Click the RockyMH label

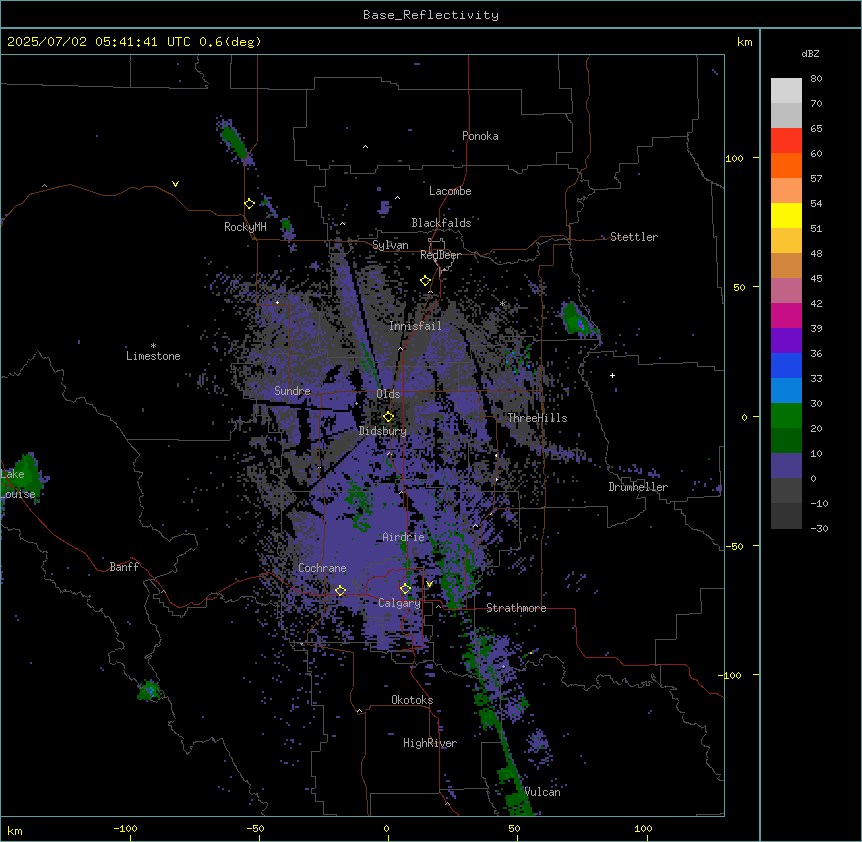(245, 227)
